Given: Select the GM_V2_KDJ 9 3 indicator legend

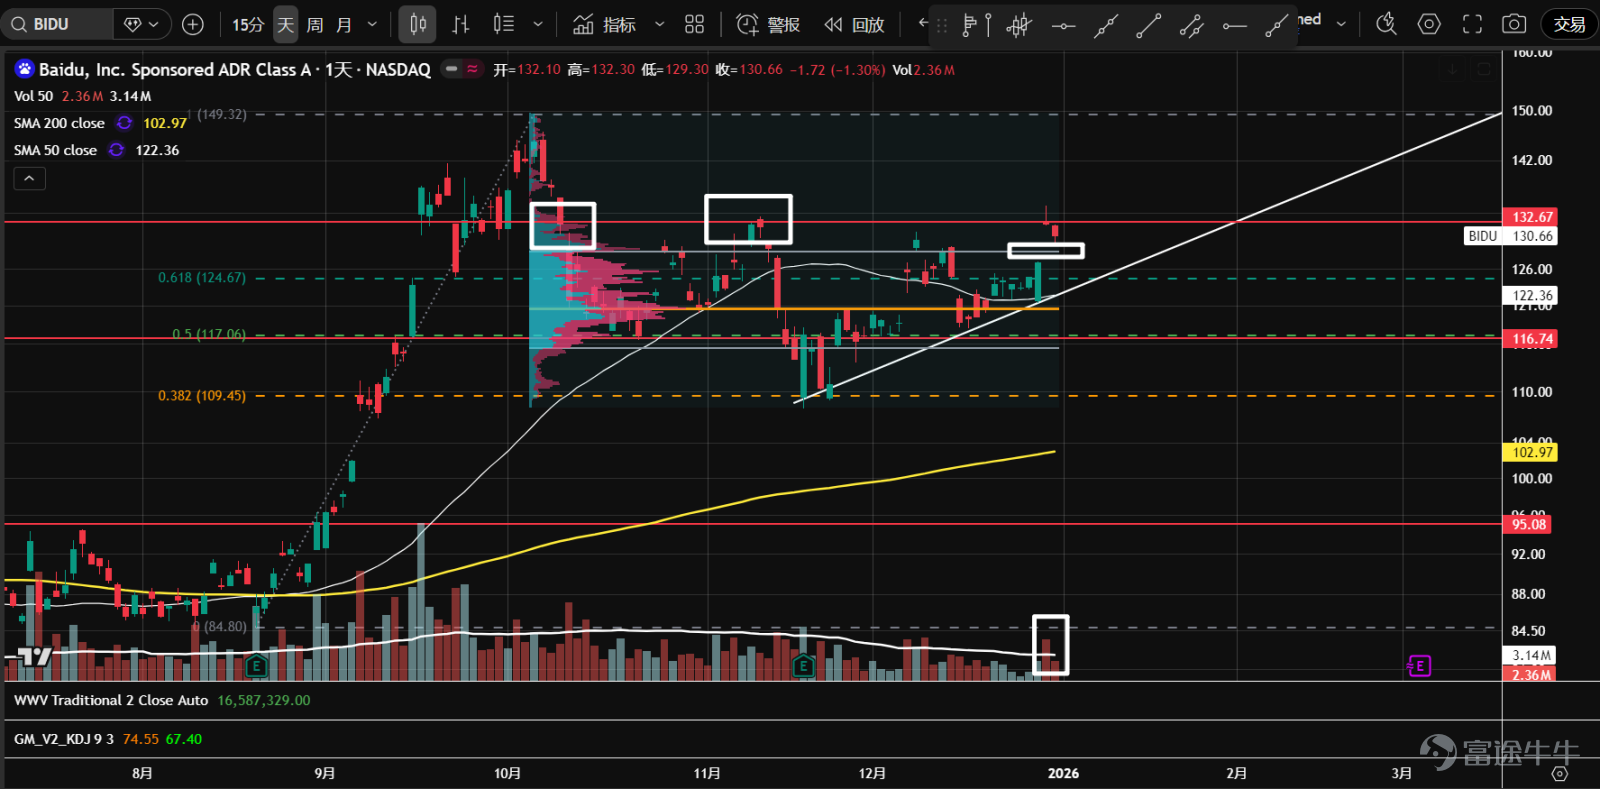Looking at the screenshot, I should tap(64, 739).
